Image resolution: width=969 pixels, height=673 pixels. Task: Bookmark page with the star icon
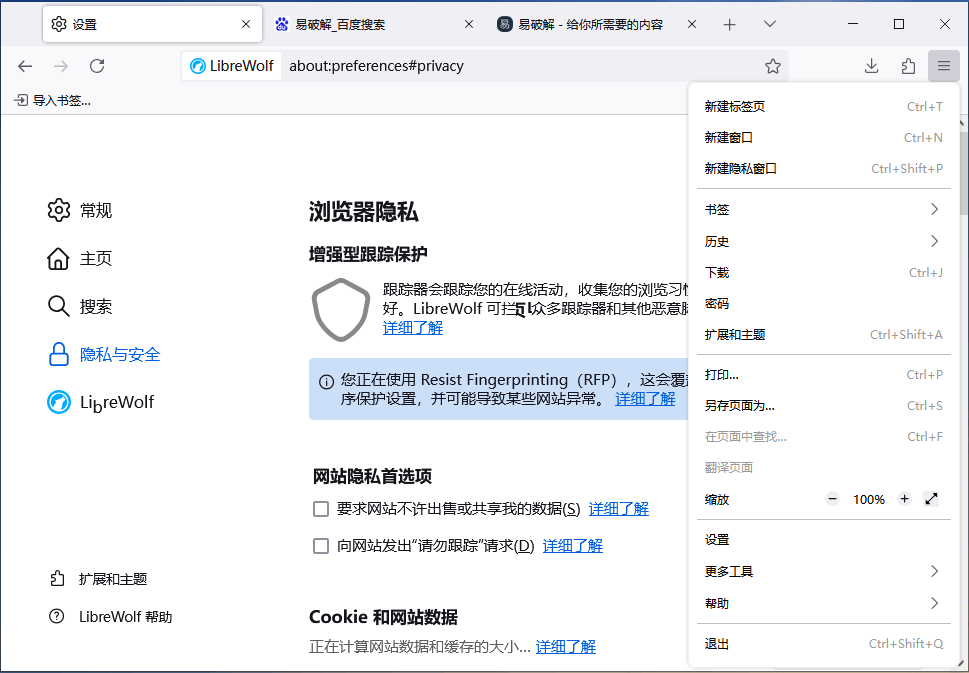pos(772,66)
